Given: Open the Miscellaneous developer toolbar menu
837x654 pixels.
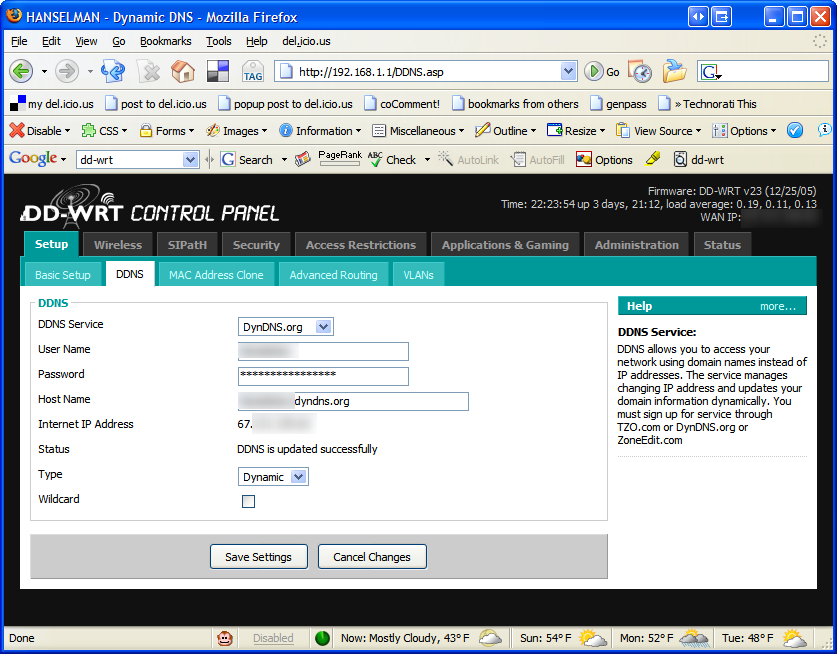Looking at the screenshot, I should tap(418, 130).
